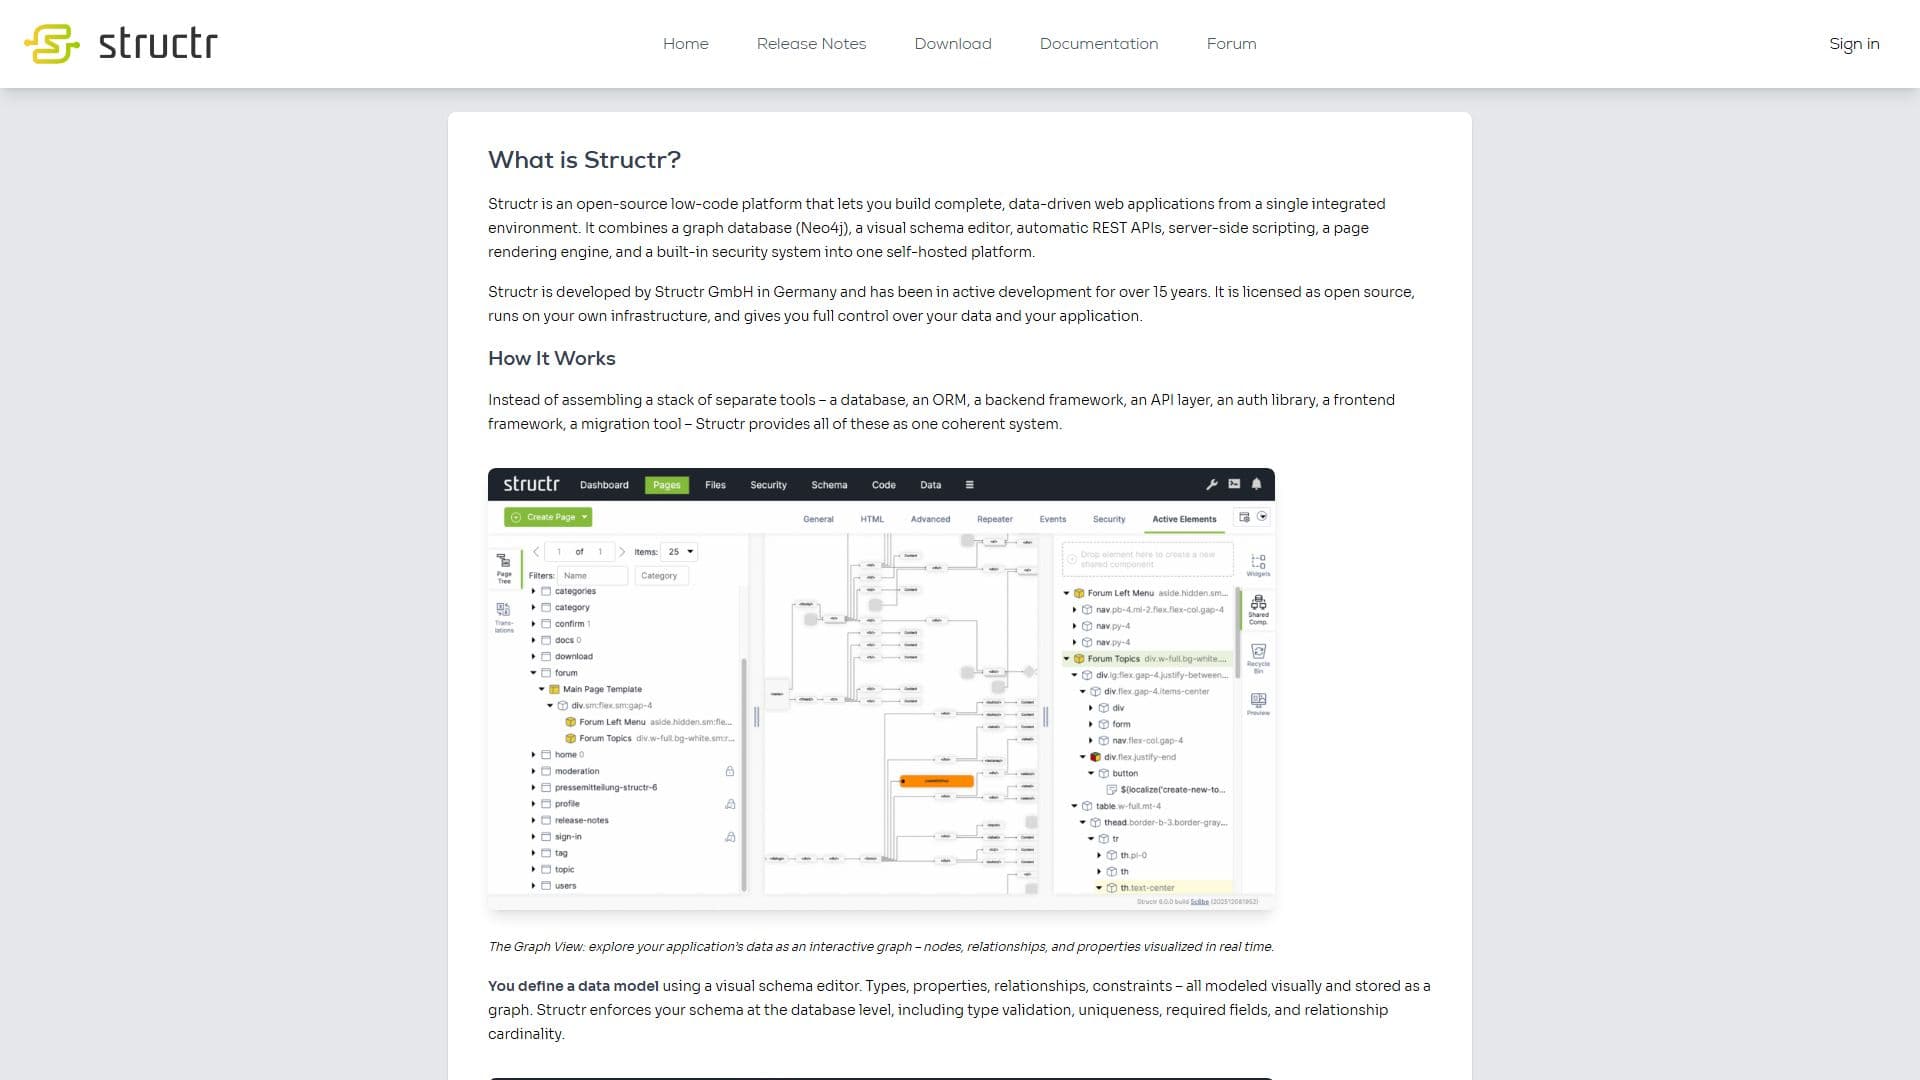
Task: Expand the docs page tree row
Action: (533, 640)
